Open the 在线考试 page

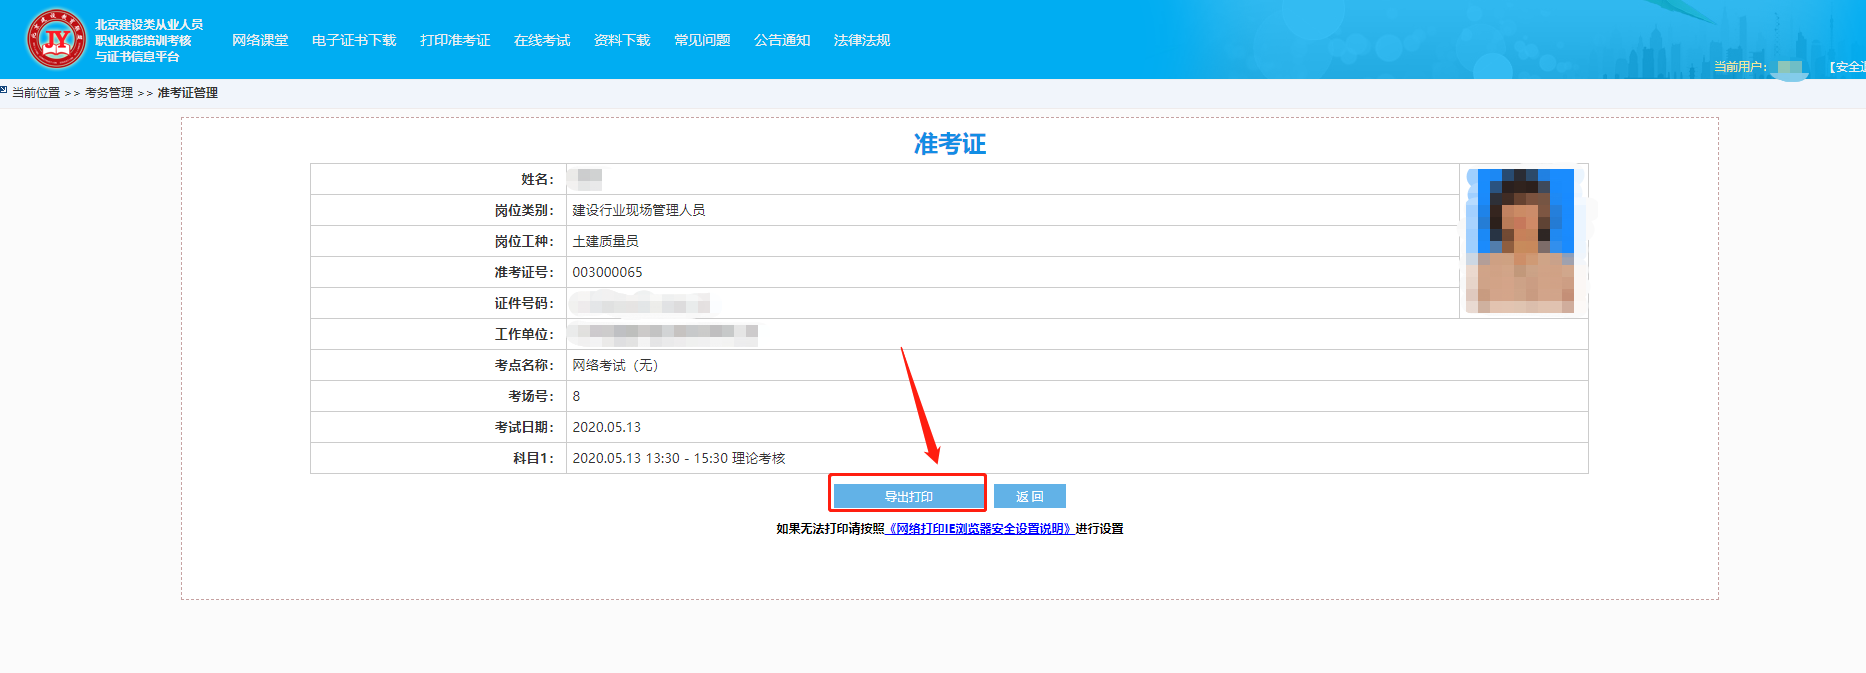pyautogui.click(x=542, y=40)
